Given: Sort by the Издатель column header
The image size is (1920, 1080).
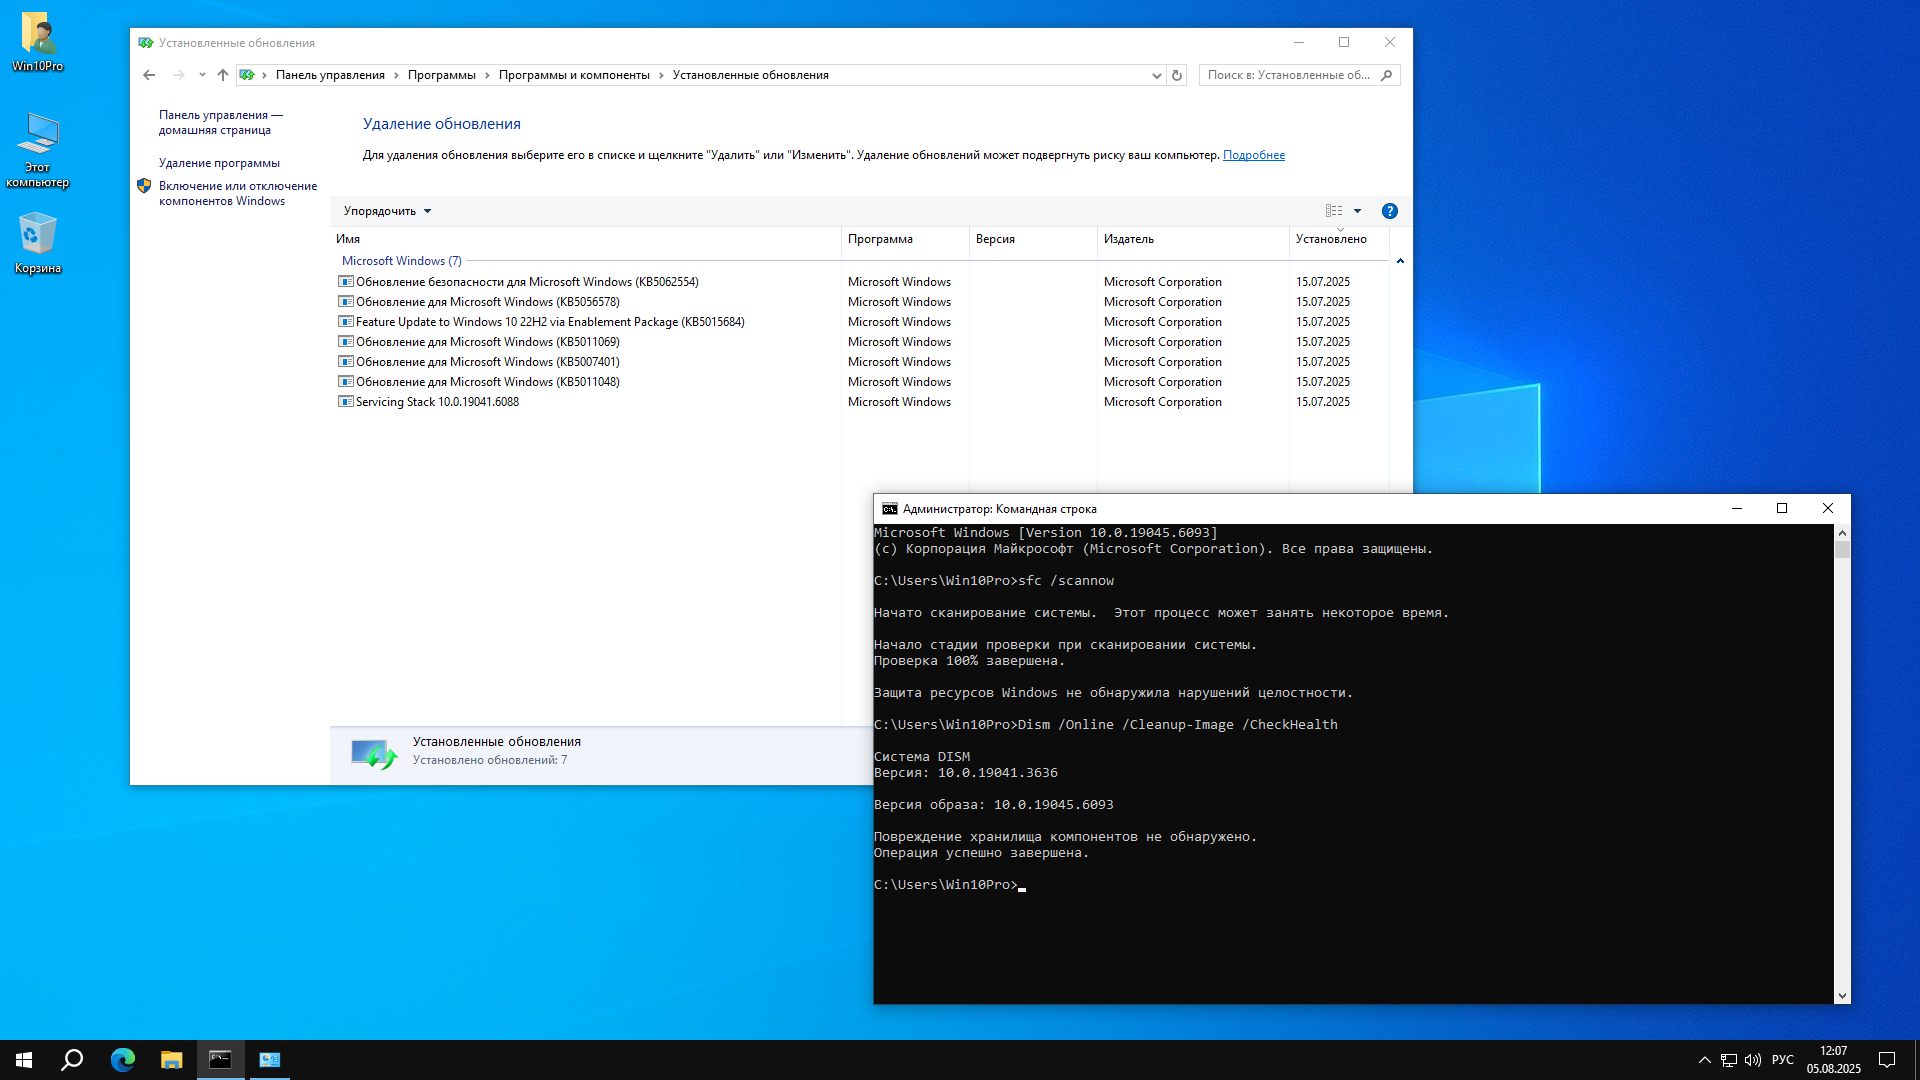Looking at the screenshot, I should coord(1193,239).
